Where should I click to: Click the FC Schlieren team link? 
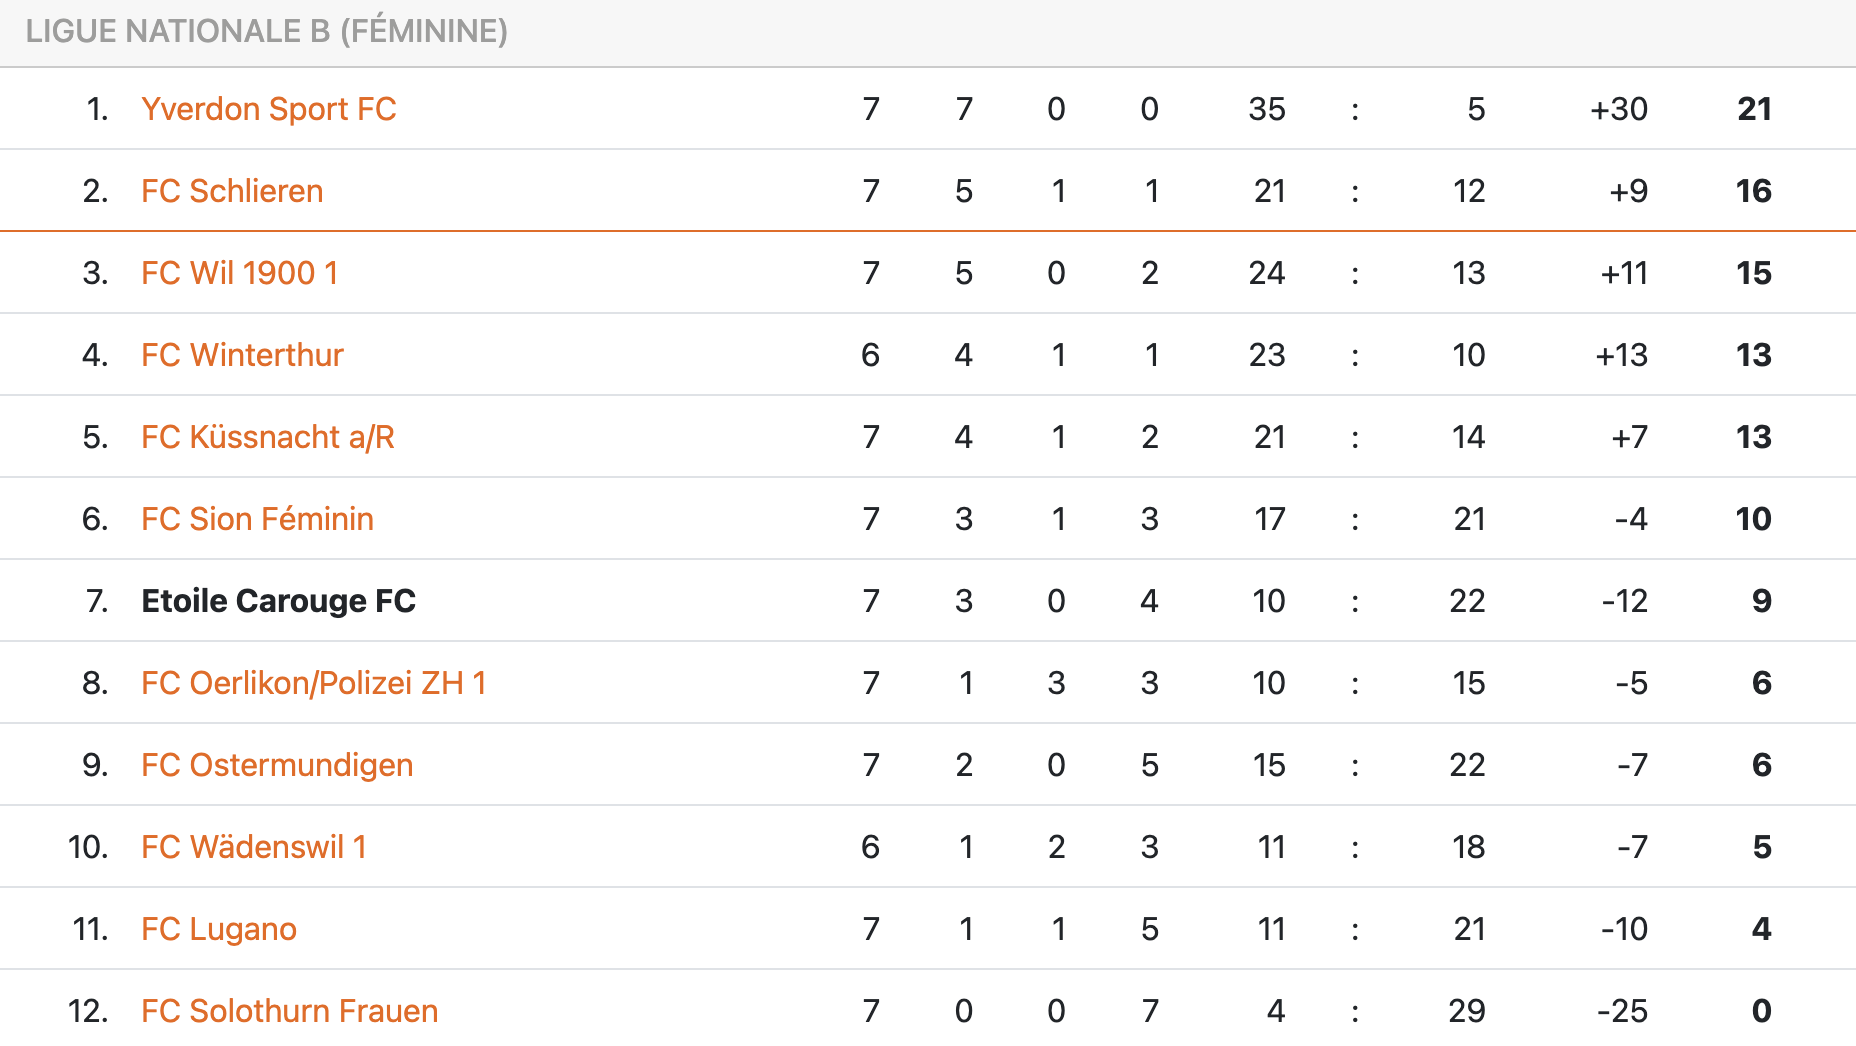(232, 191)
